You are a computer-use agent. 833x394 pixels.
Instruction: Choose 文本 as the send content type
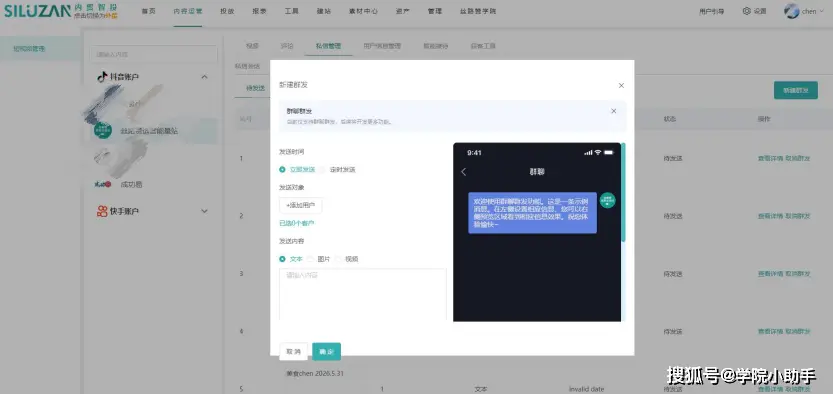point(291,259)
